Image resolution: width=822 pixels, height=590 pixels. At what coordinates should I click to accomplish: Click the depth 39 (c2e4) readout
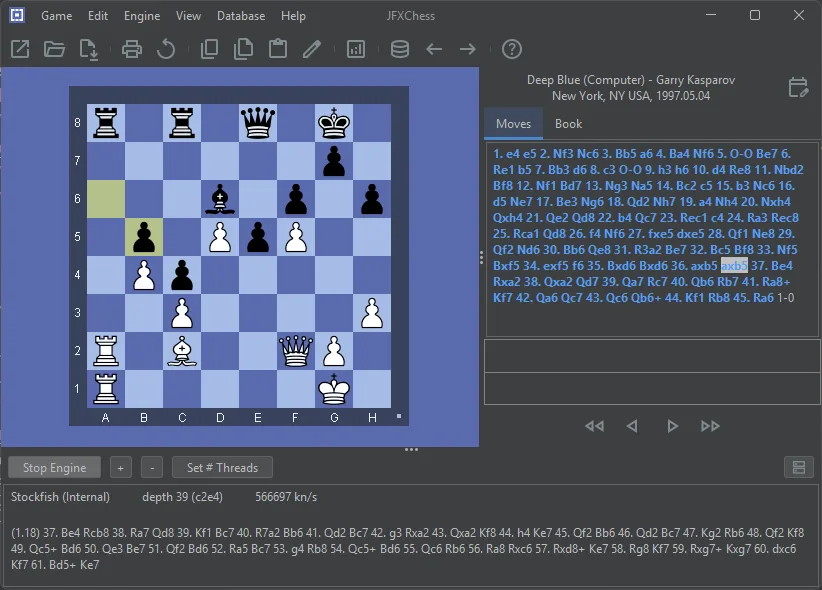[x=182, y=497]
